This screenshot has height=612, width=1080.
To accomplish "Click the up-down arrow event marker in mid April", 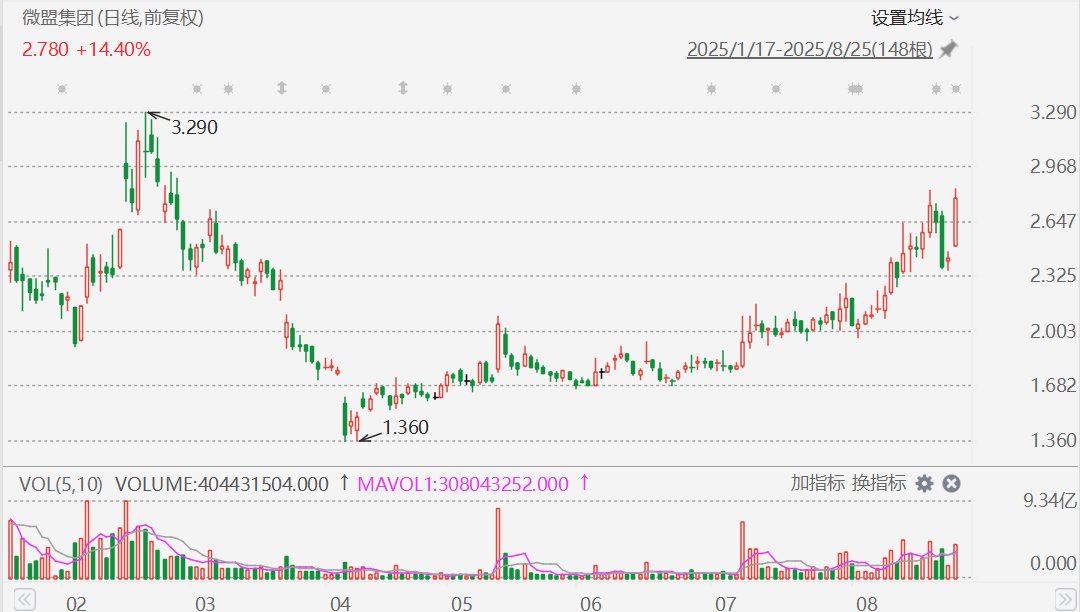I will coord(403,88).
